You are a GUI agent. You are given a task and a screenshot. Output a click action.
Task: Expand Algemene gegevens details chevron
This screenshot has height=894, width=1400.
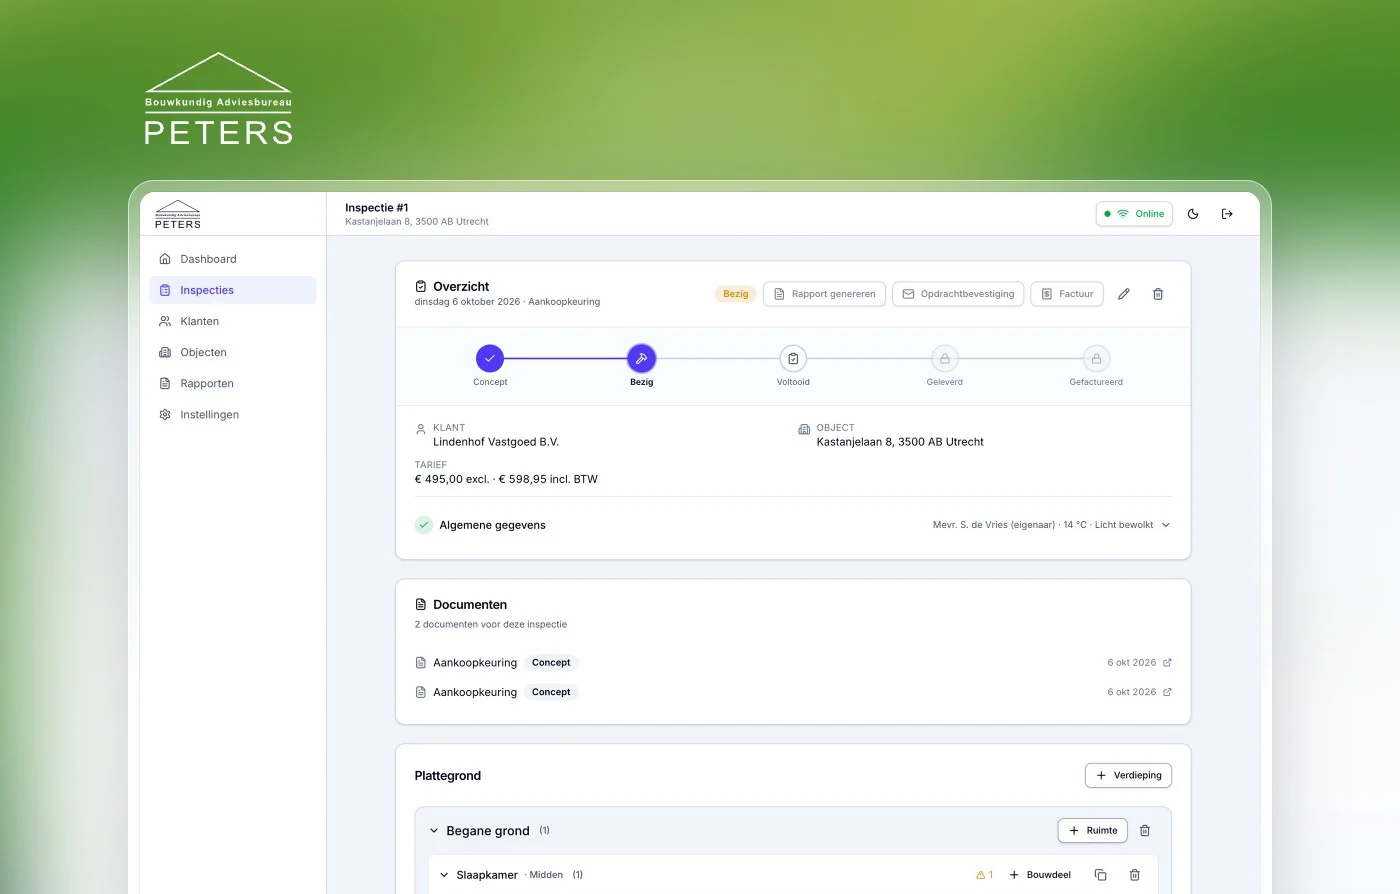tap(1166, 525)
